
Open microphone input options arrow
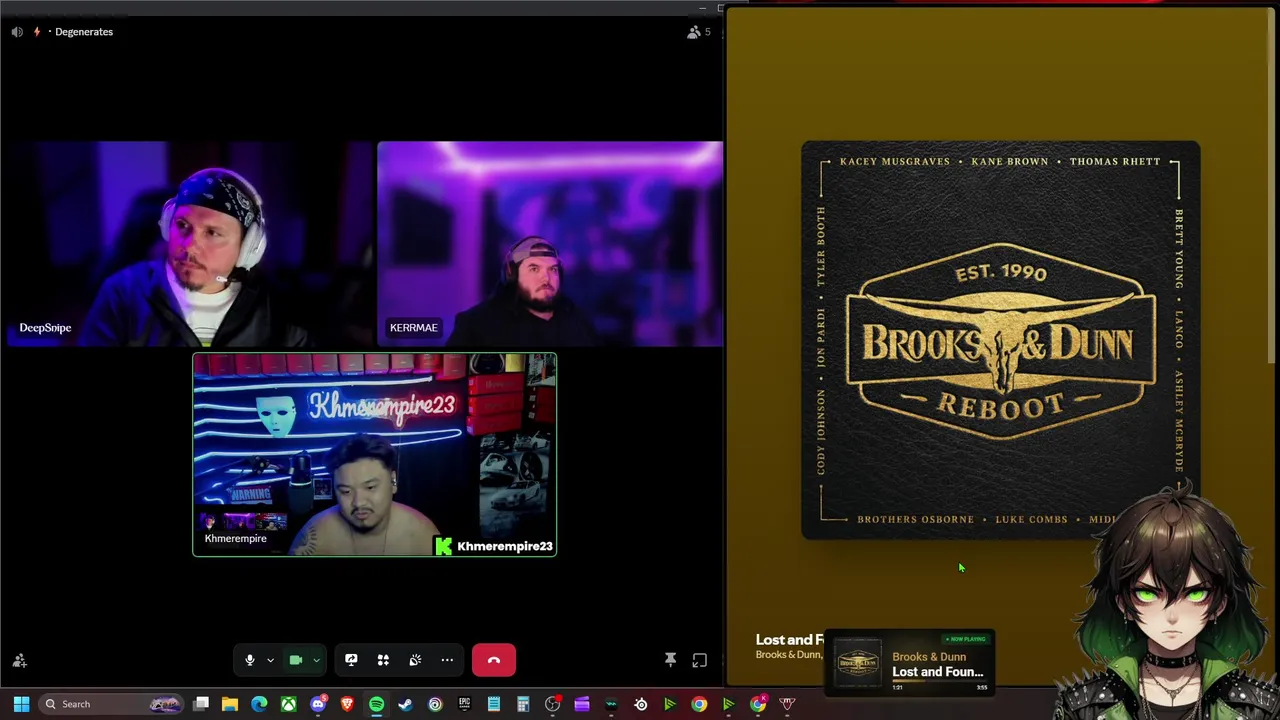270,660
